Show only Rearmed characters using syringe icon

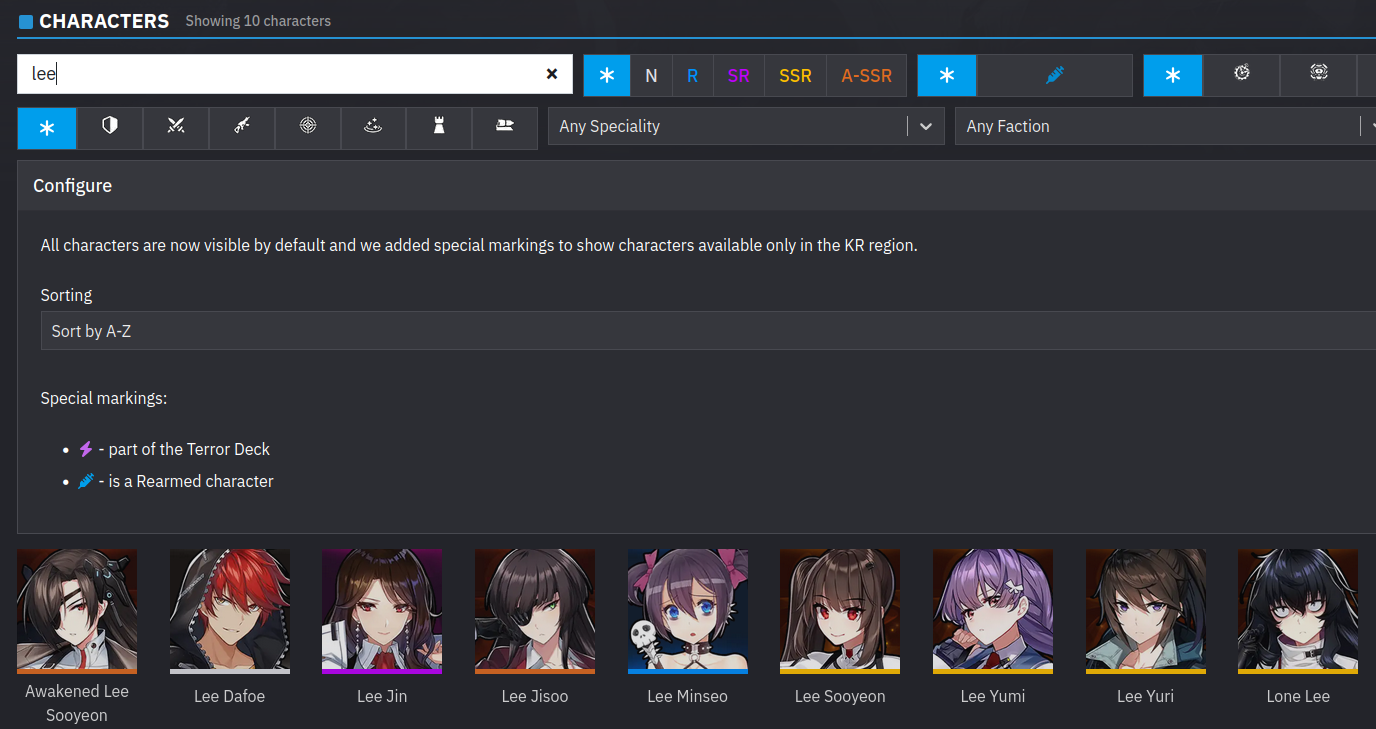pos(1054,75)
